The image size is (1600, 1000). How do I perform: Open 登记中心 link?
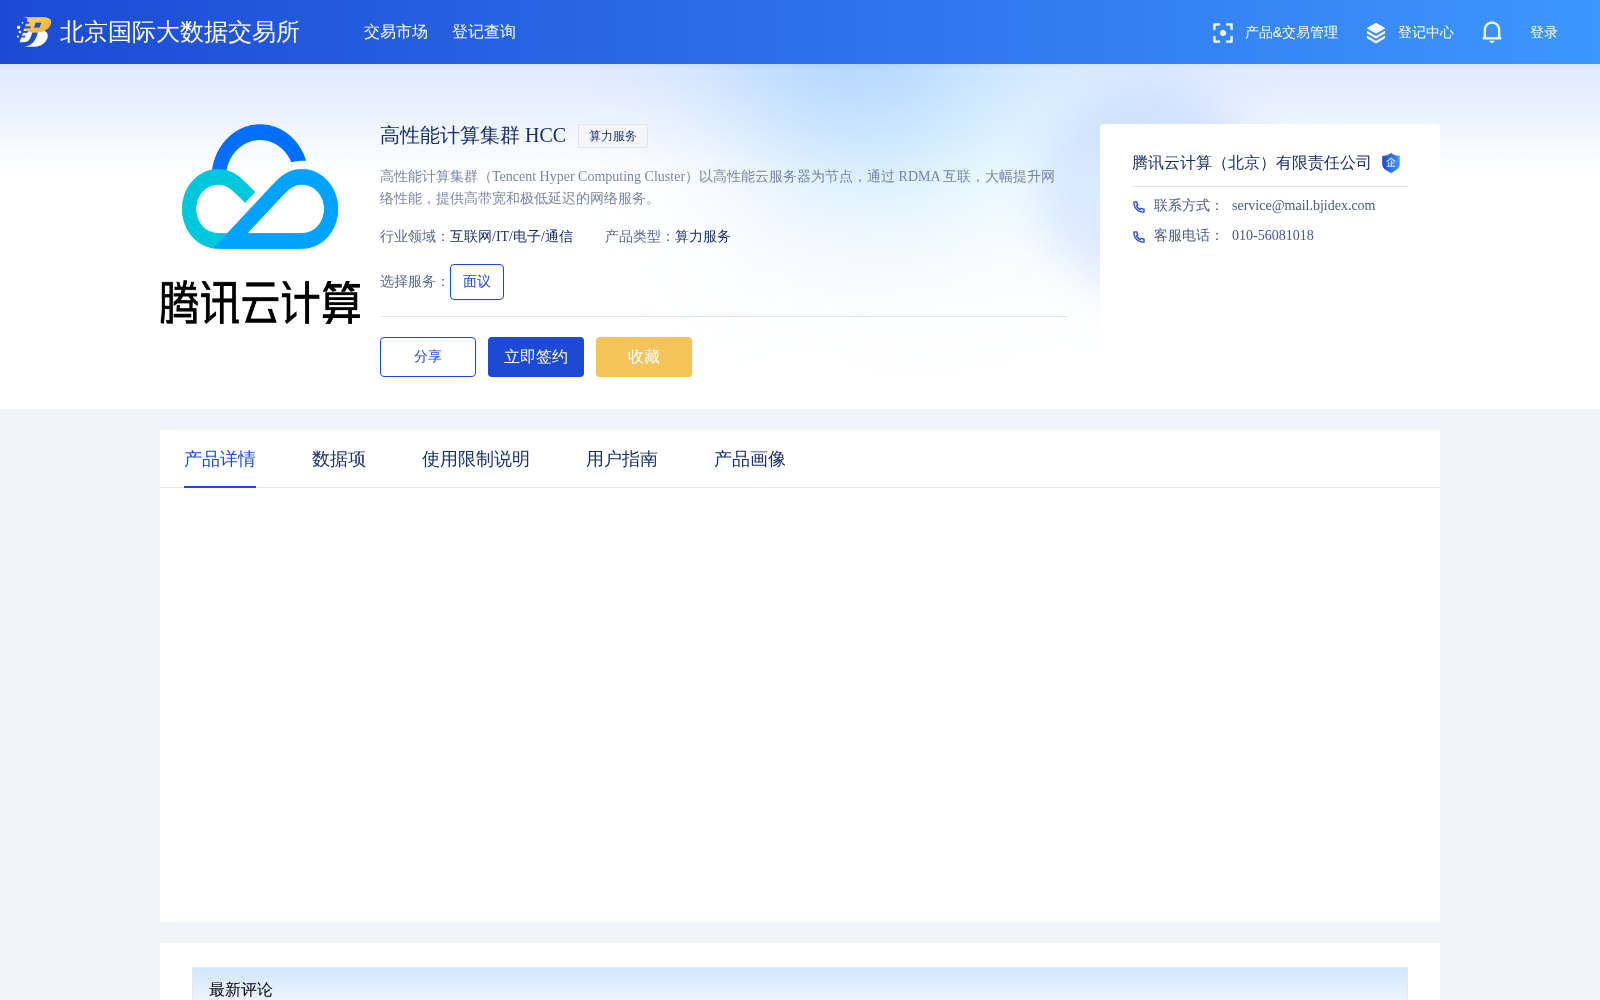[1426, 33]
